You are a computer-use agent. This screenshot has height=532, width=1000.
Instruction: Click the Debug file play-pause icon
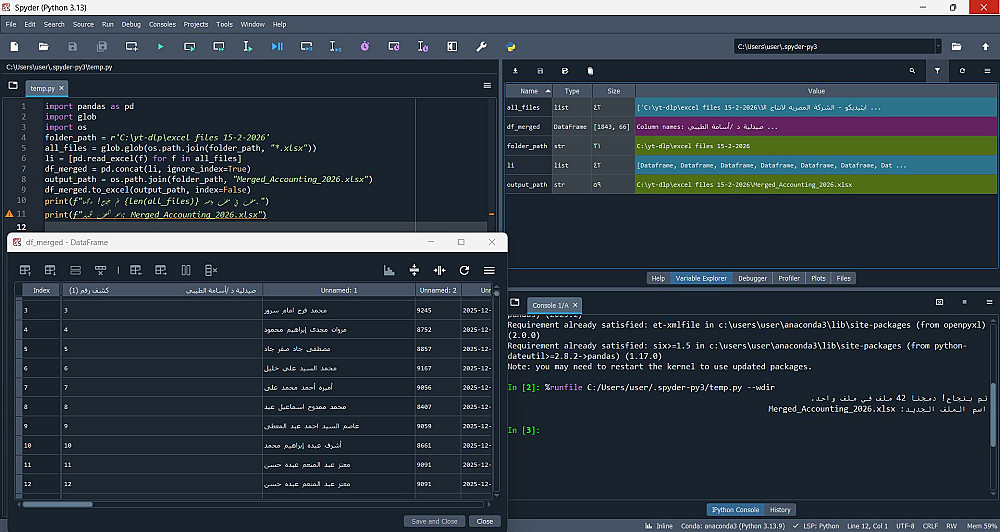(x=277, y=46)
